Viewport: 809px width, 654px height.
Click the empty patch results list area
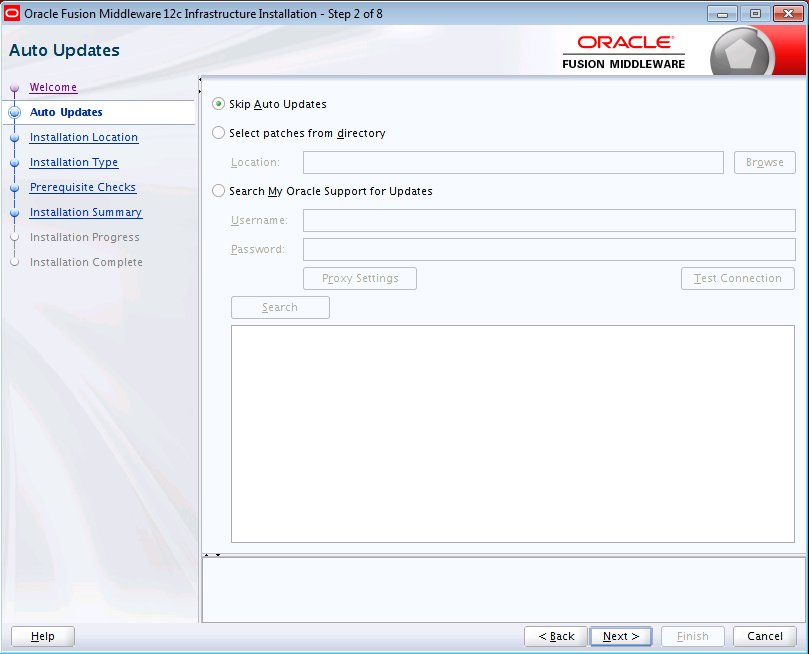click(513, 434)
